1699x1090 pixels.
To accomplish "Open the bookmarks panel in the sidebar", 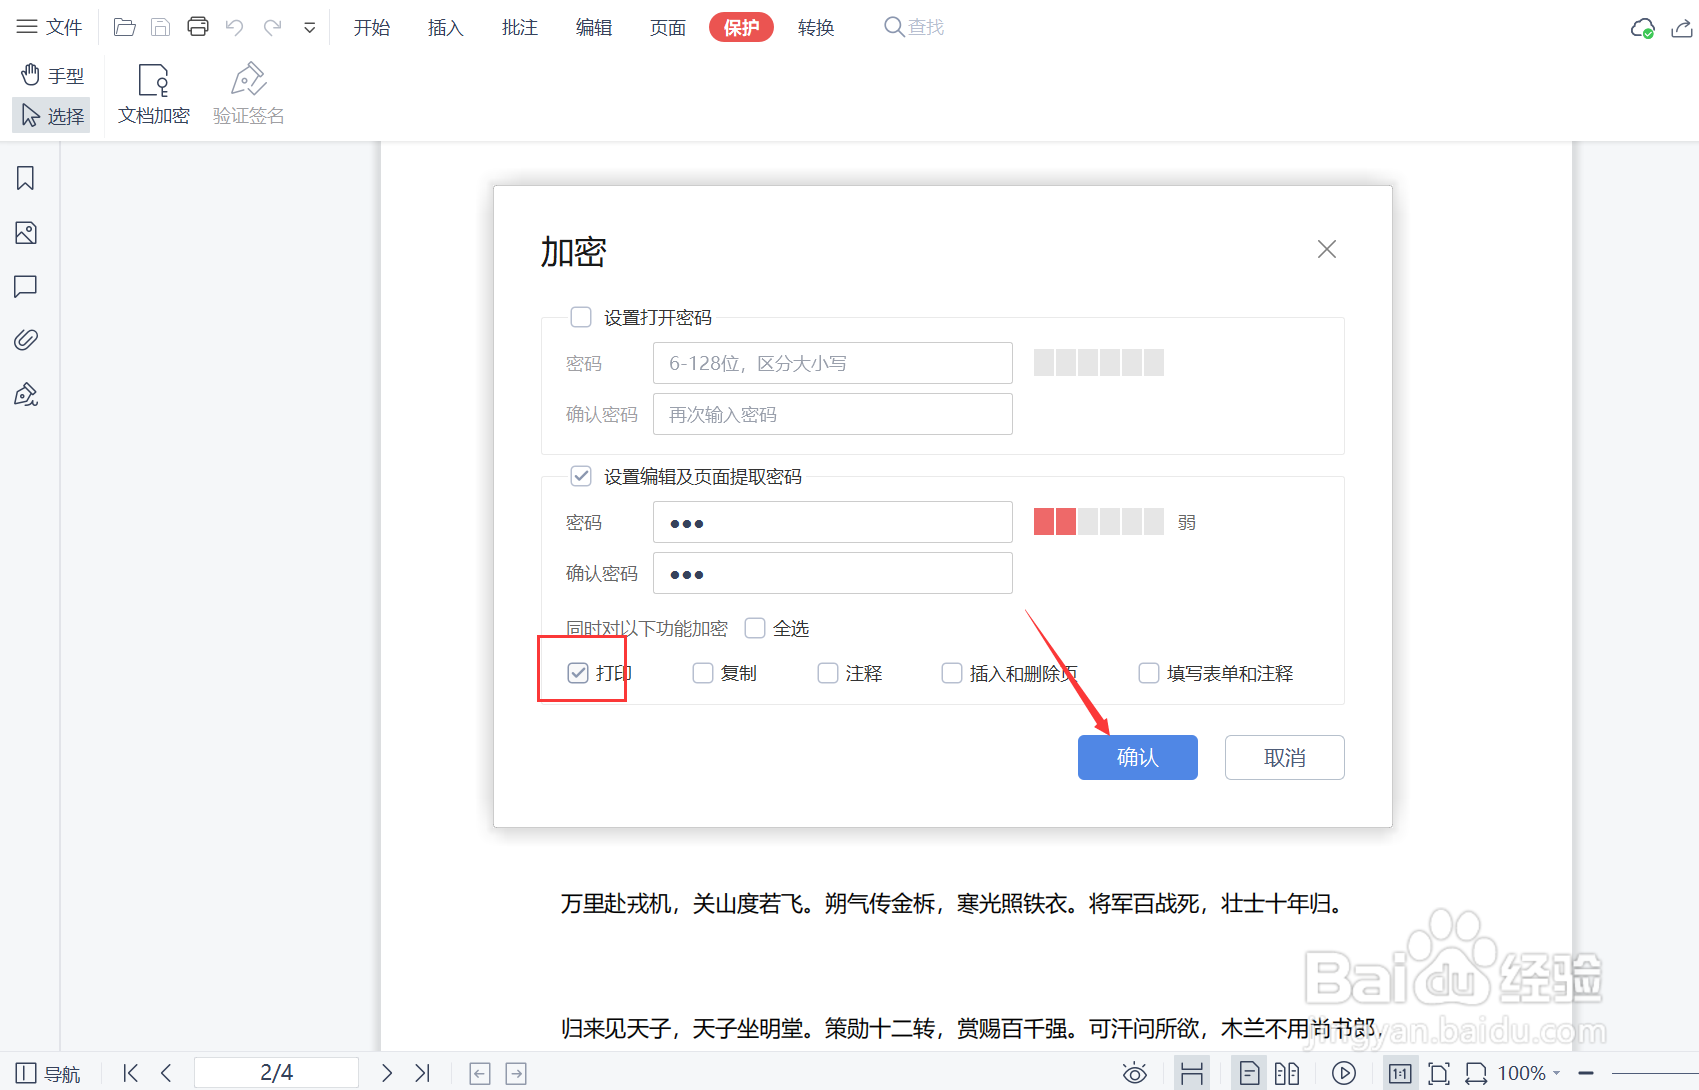I will tap(25, 178).
